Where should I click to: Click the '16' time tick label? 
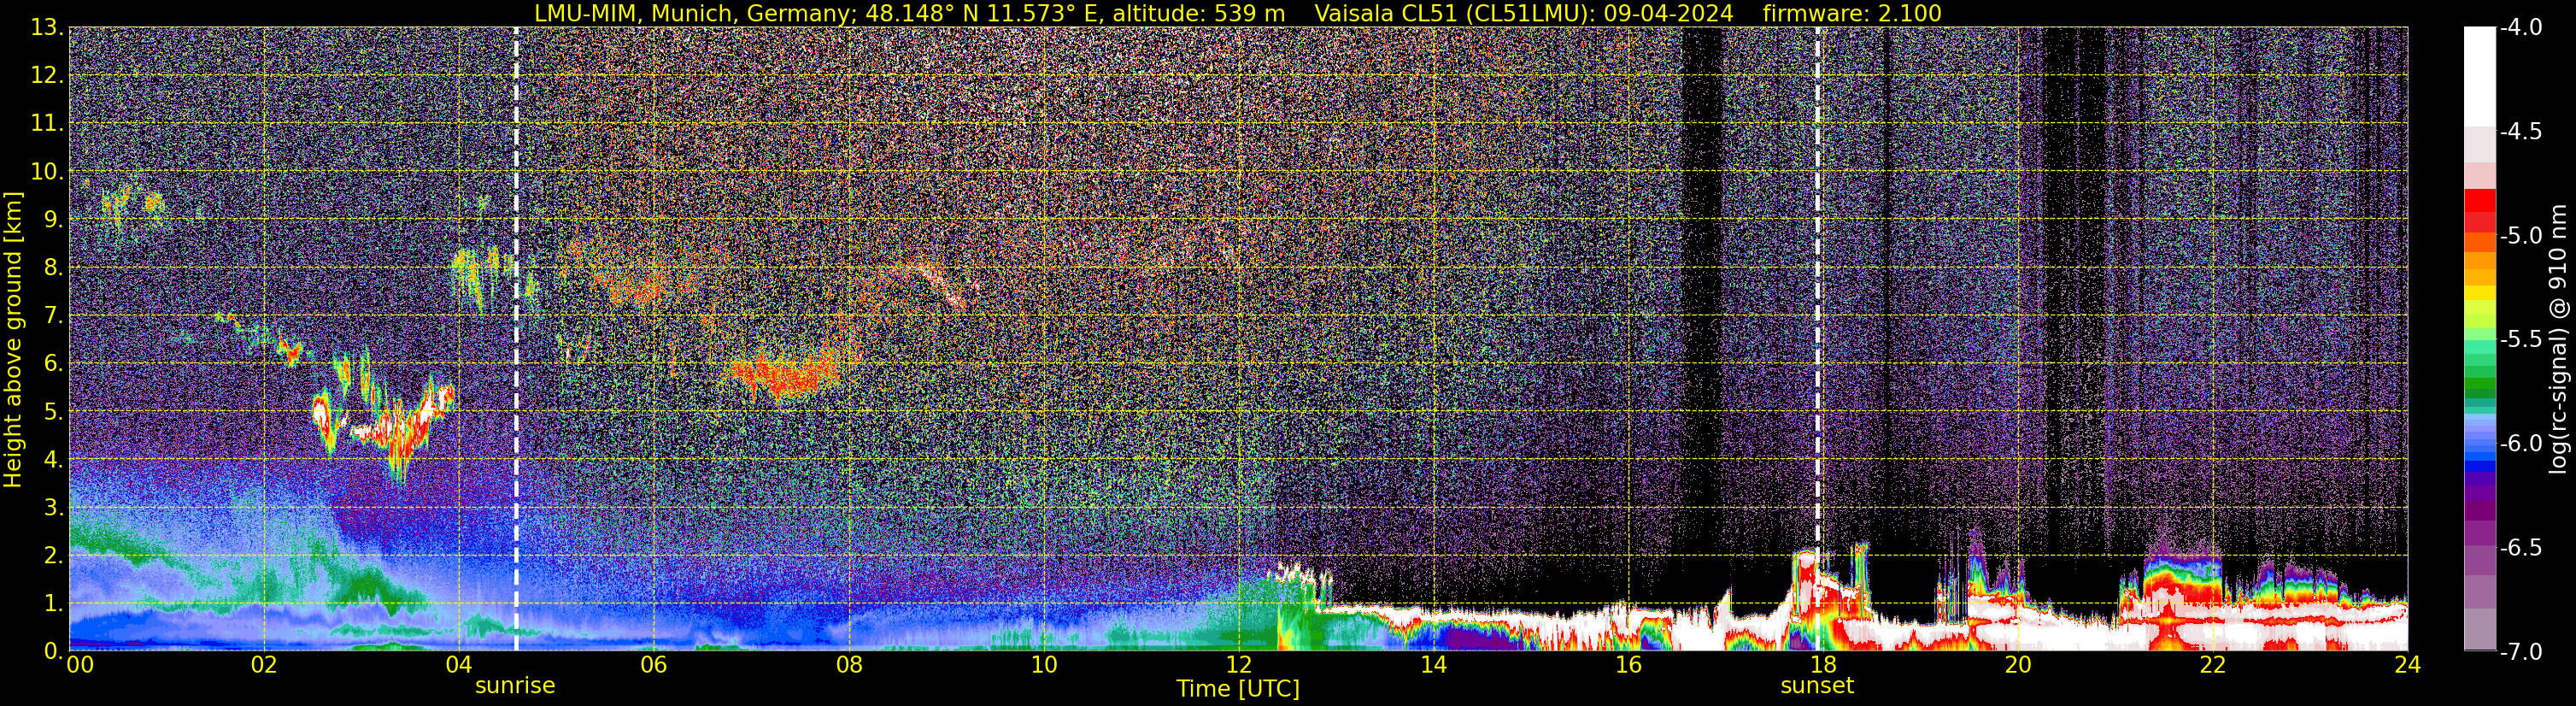click(1629, 665)
